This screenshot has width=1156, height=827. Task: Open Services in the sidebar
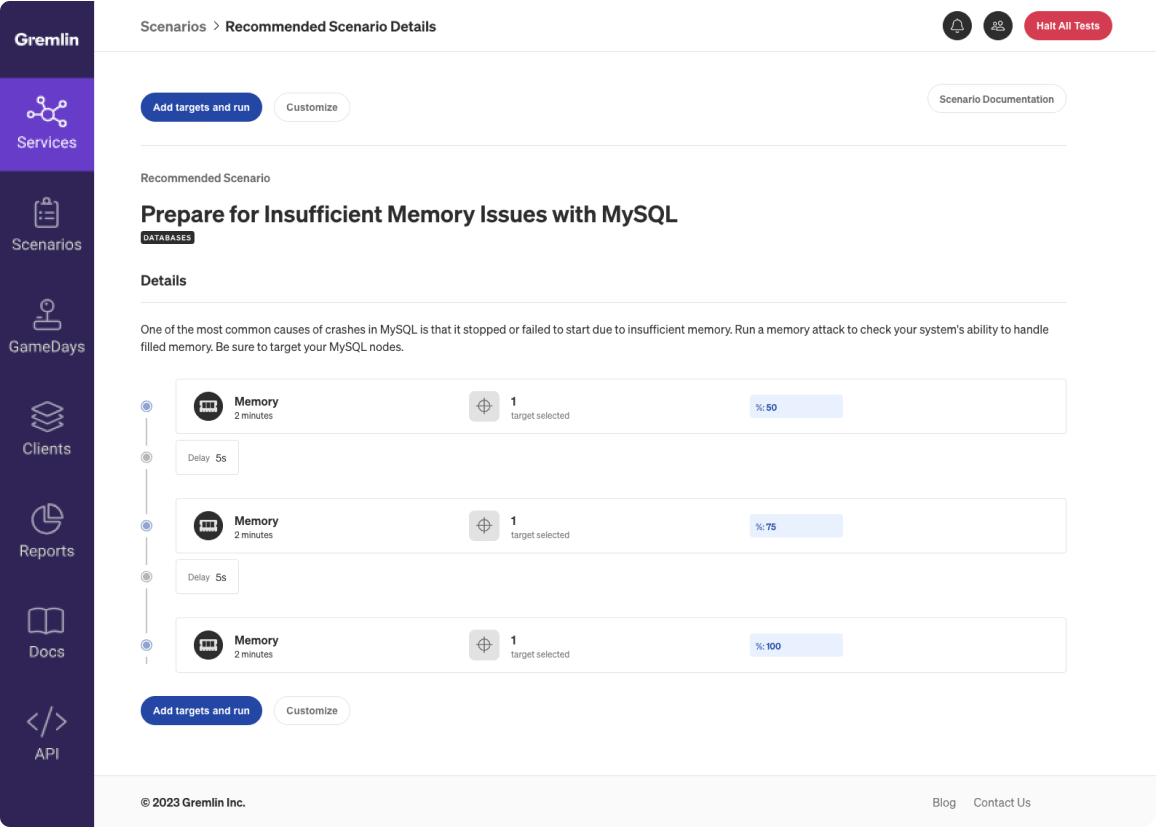point(47,124)
